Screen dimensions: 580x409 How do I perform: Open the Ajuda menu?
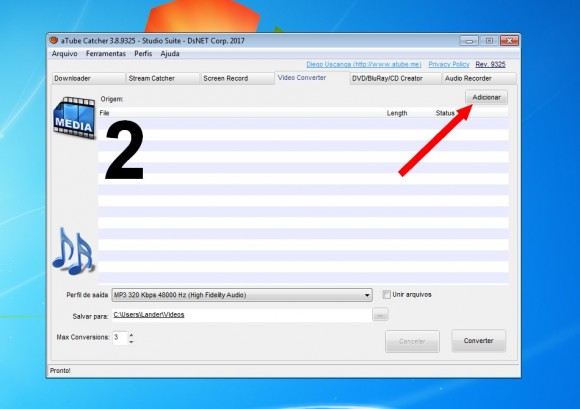click(170, 54)
